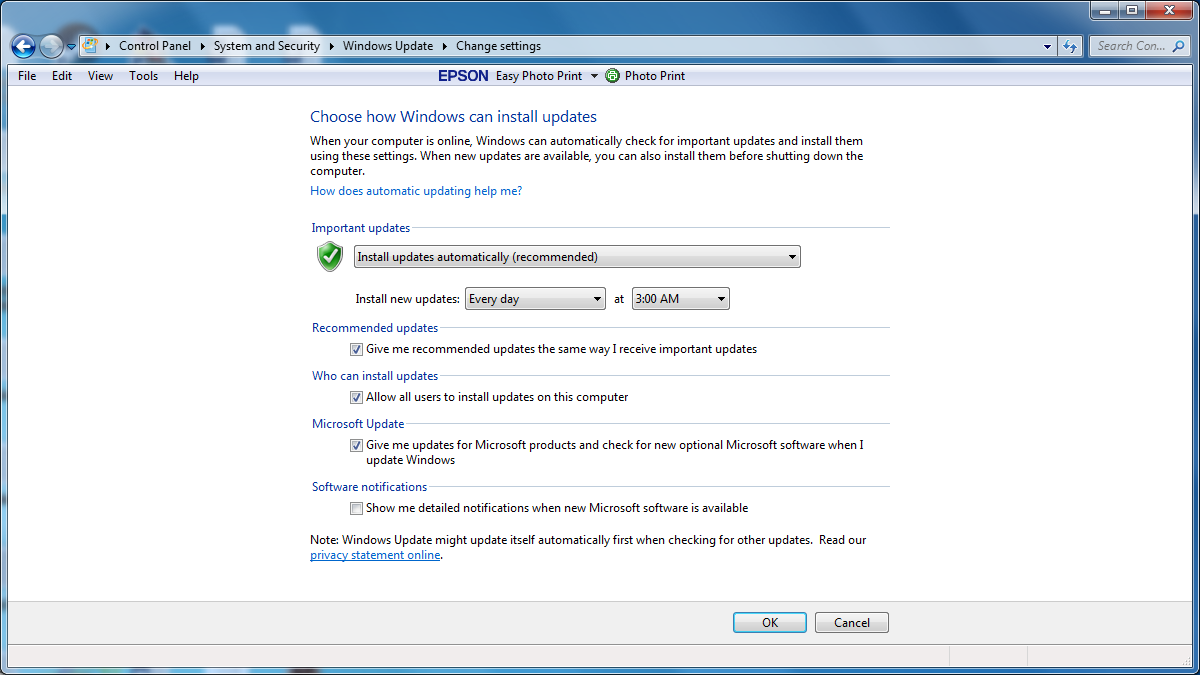The width and height of the screenshot is (1200, 675).
Task: Expand the arrow after Control Panel breadcrumb
Action: pos(201,46)
